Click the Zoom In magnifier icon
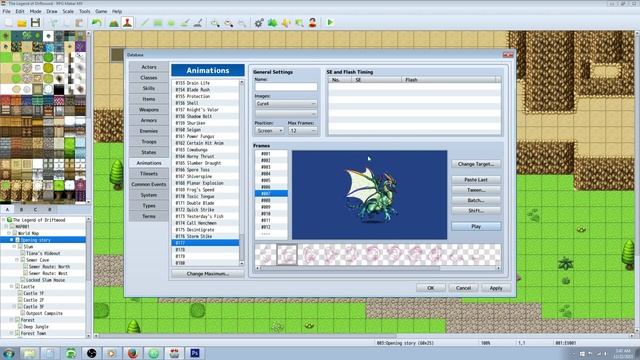 (215, 23)
